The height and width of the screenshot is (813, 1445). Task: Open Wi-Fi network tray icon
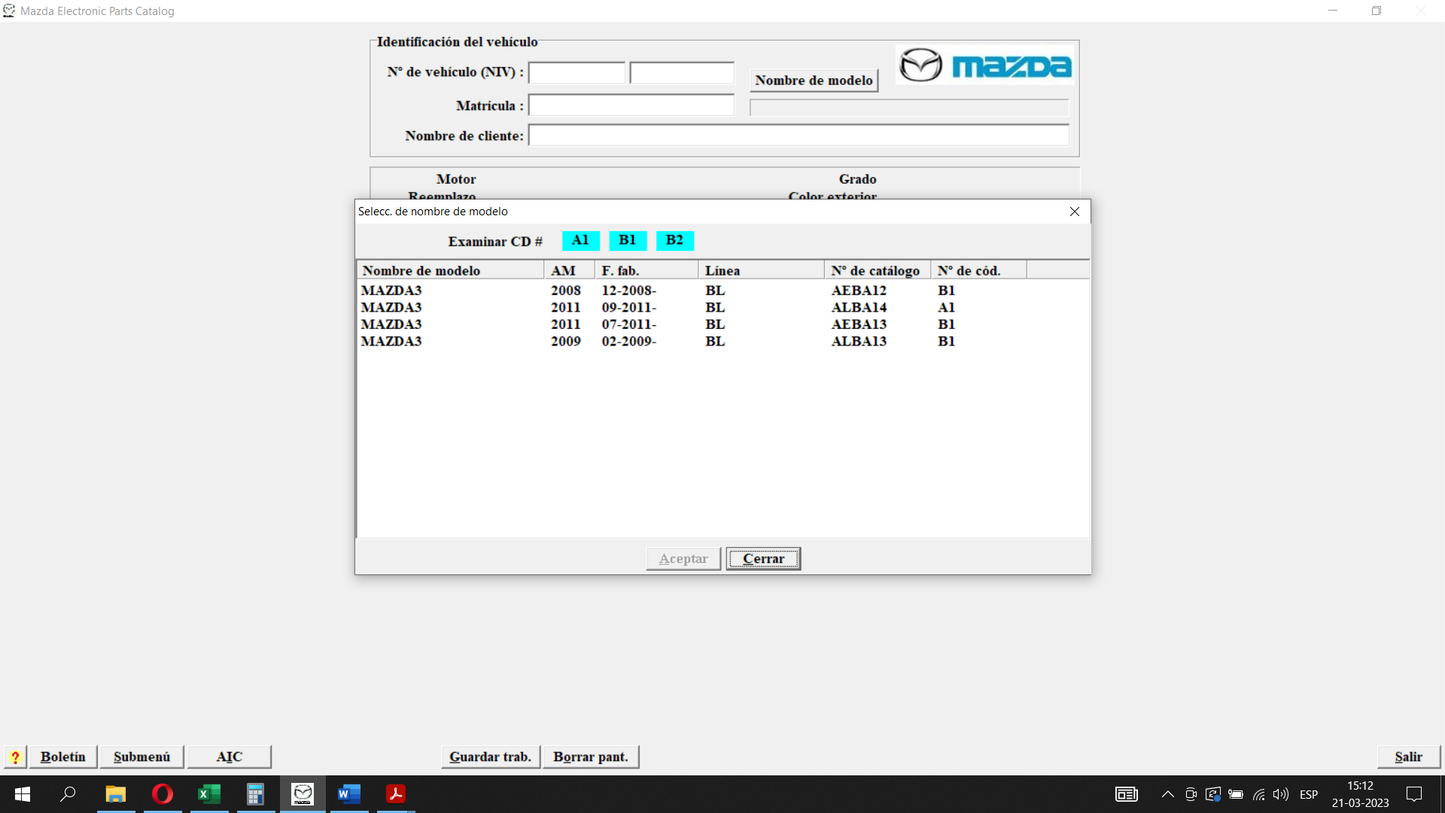(x=1259, y=794)
